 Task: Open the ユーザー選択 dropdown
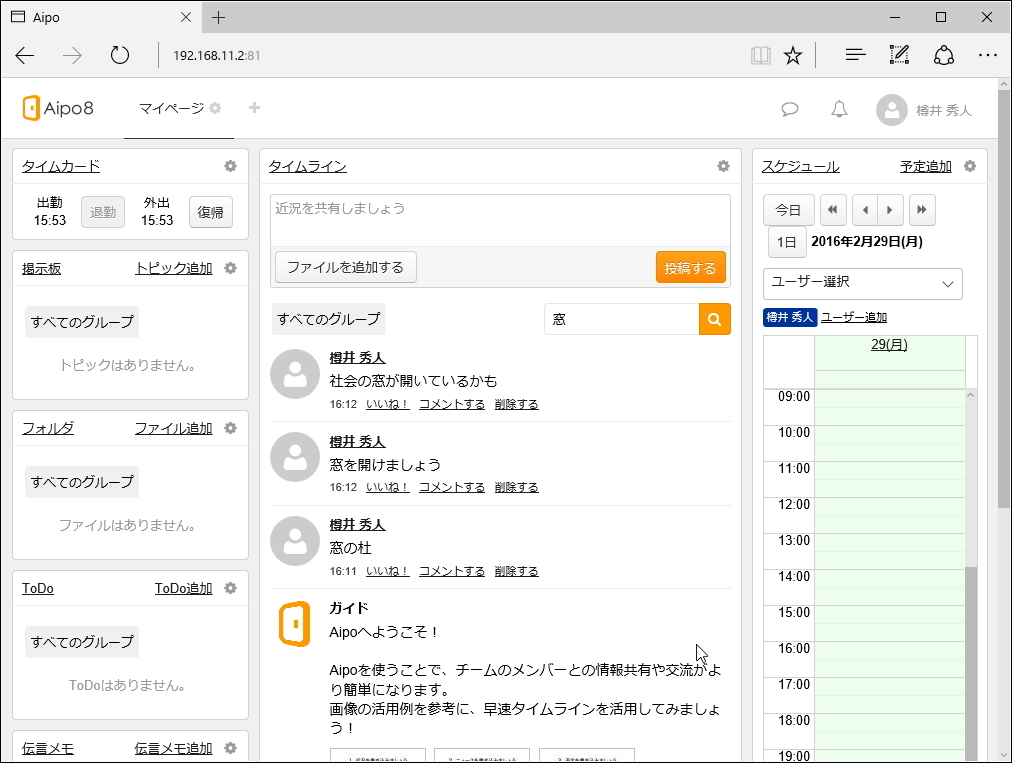(862, 283)
